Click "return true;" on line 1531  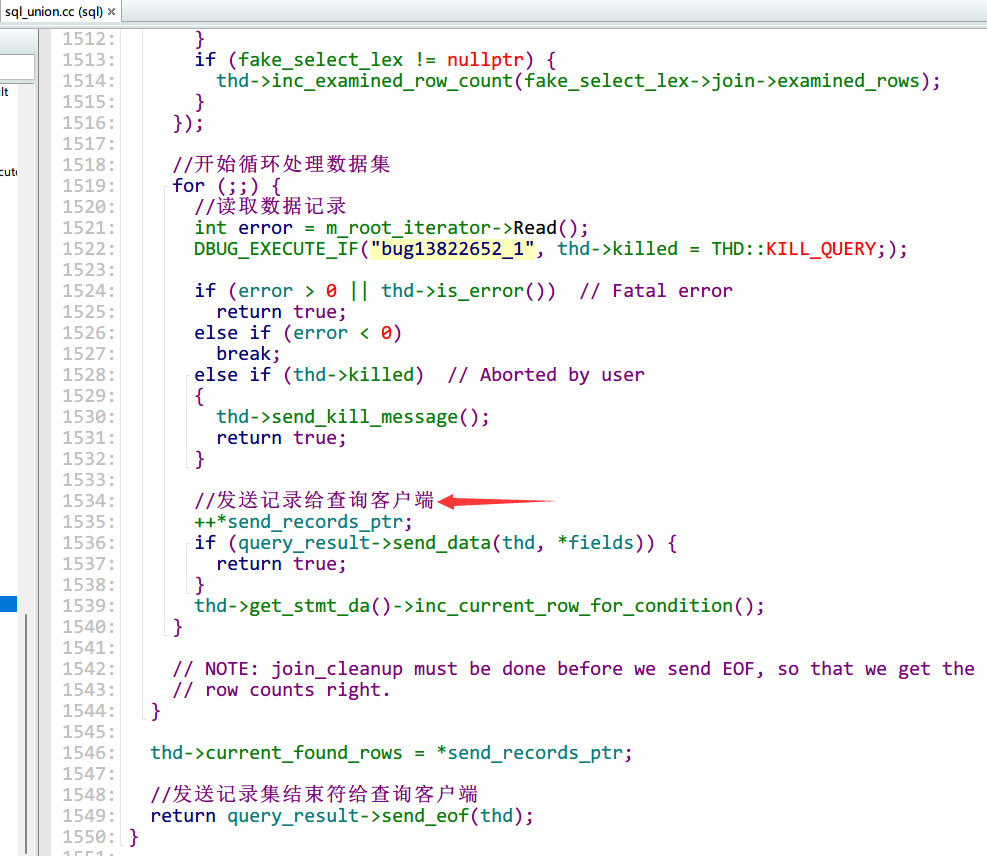click(x=281, y=438)
